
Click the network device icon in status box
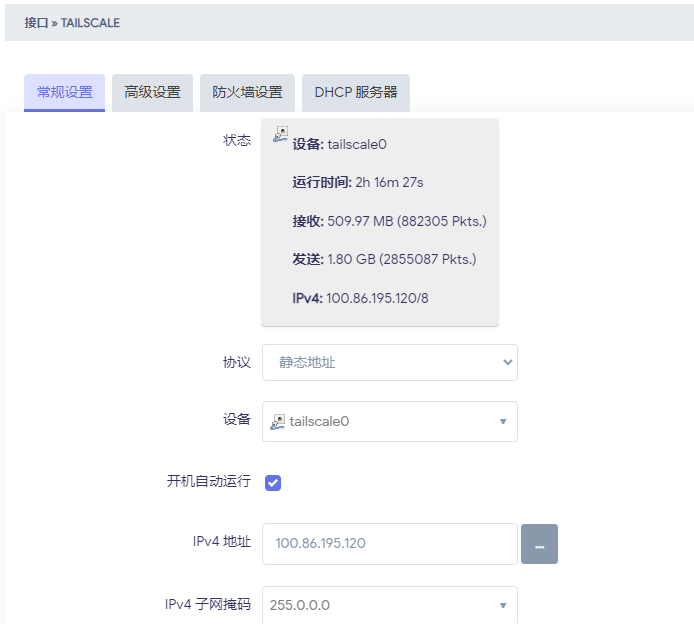point(281,135)
